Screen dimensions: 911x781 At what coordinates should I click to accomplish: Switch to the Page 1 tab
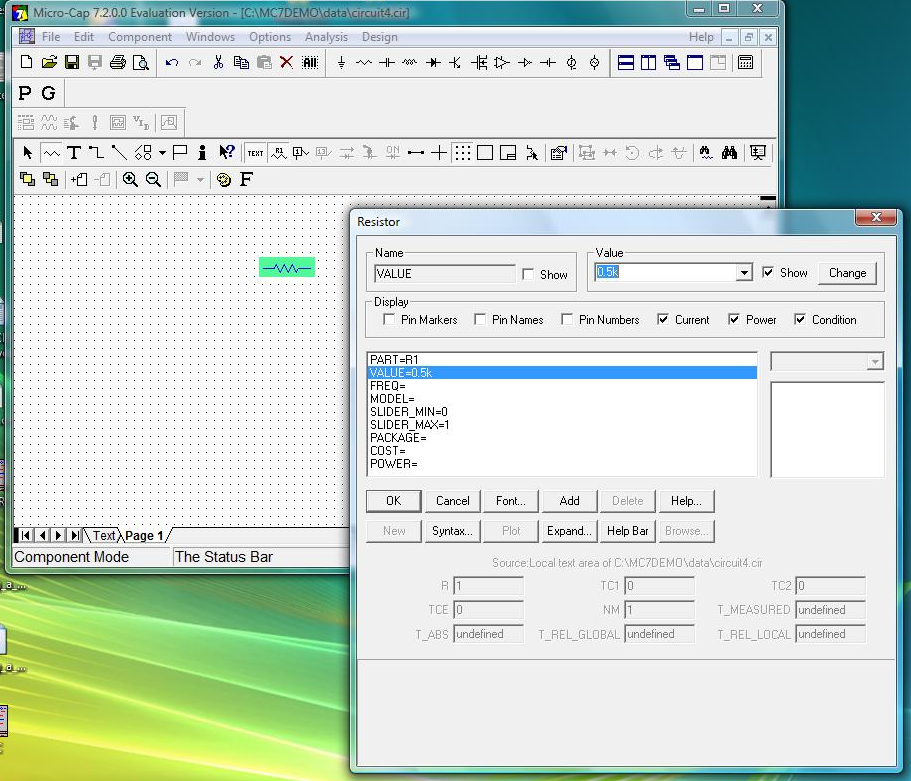coord(144,535)
